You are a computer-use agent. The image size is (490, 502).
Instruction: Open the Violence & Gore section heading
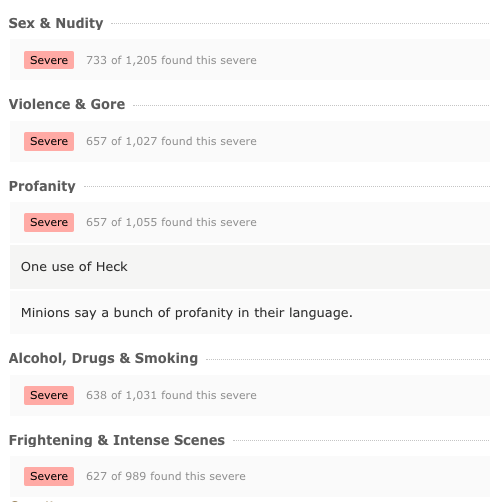click(x=67, y=104)
